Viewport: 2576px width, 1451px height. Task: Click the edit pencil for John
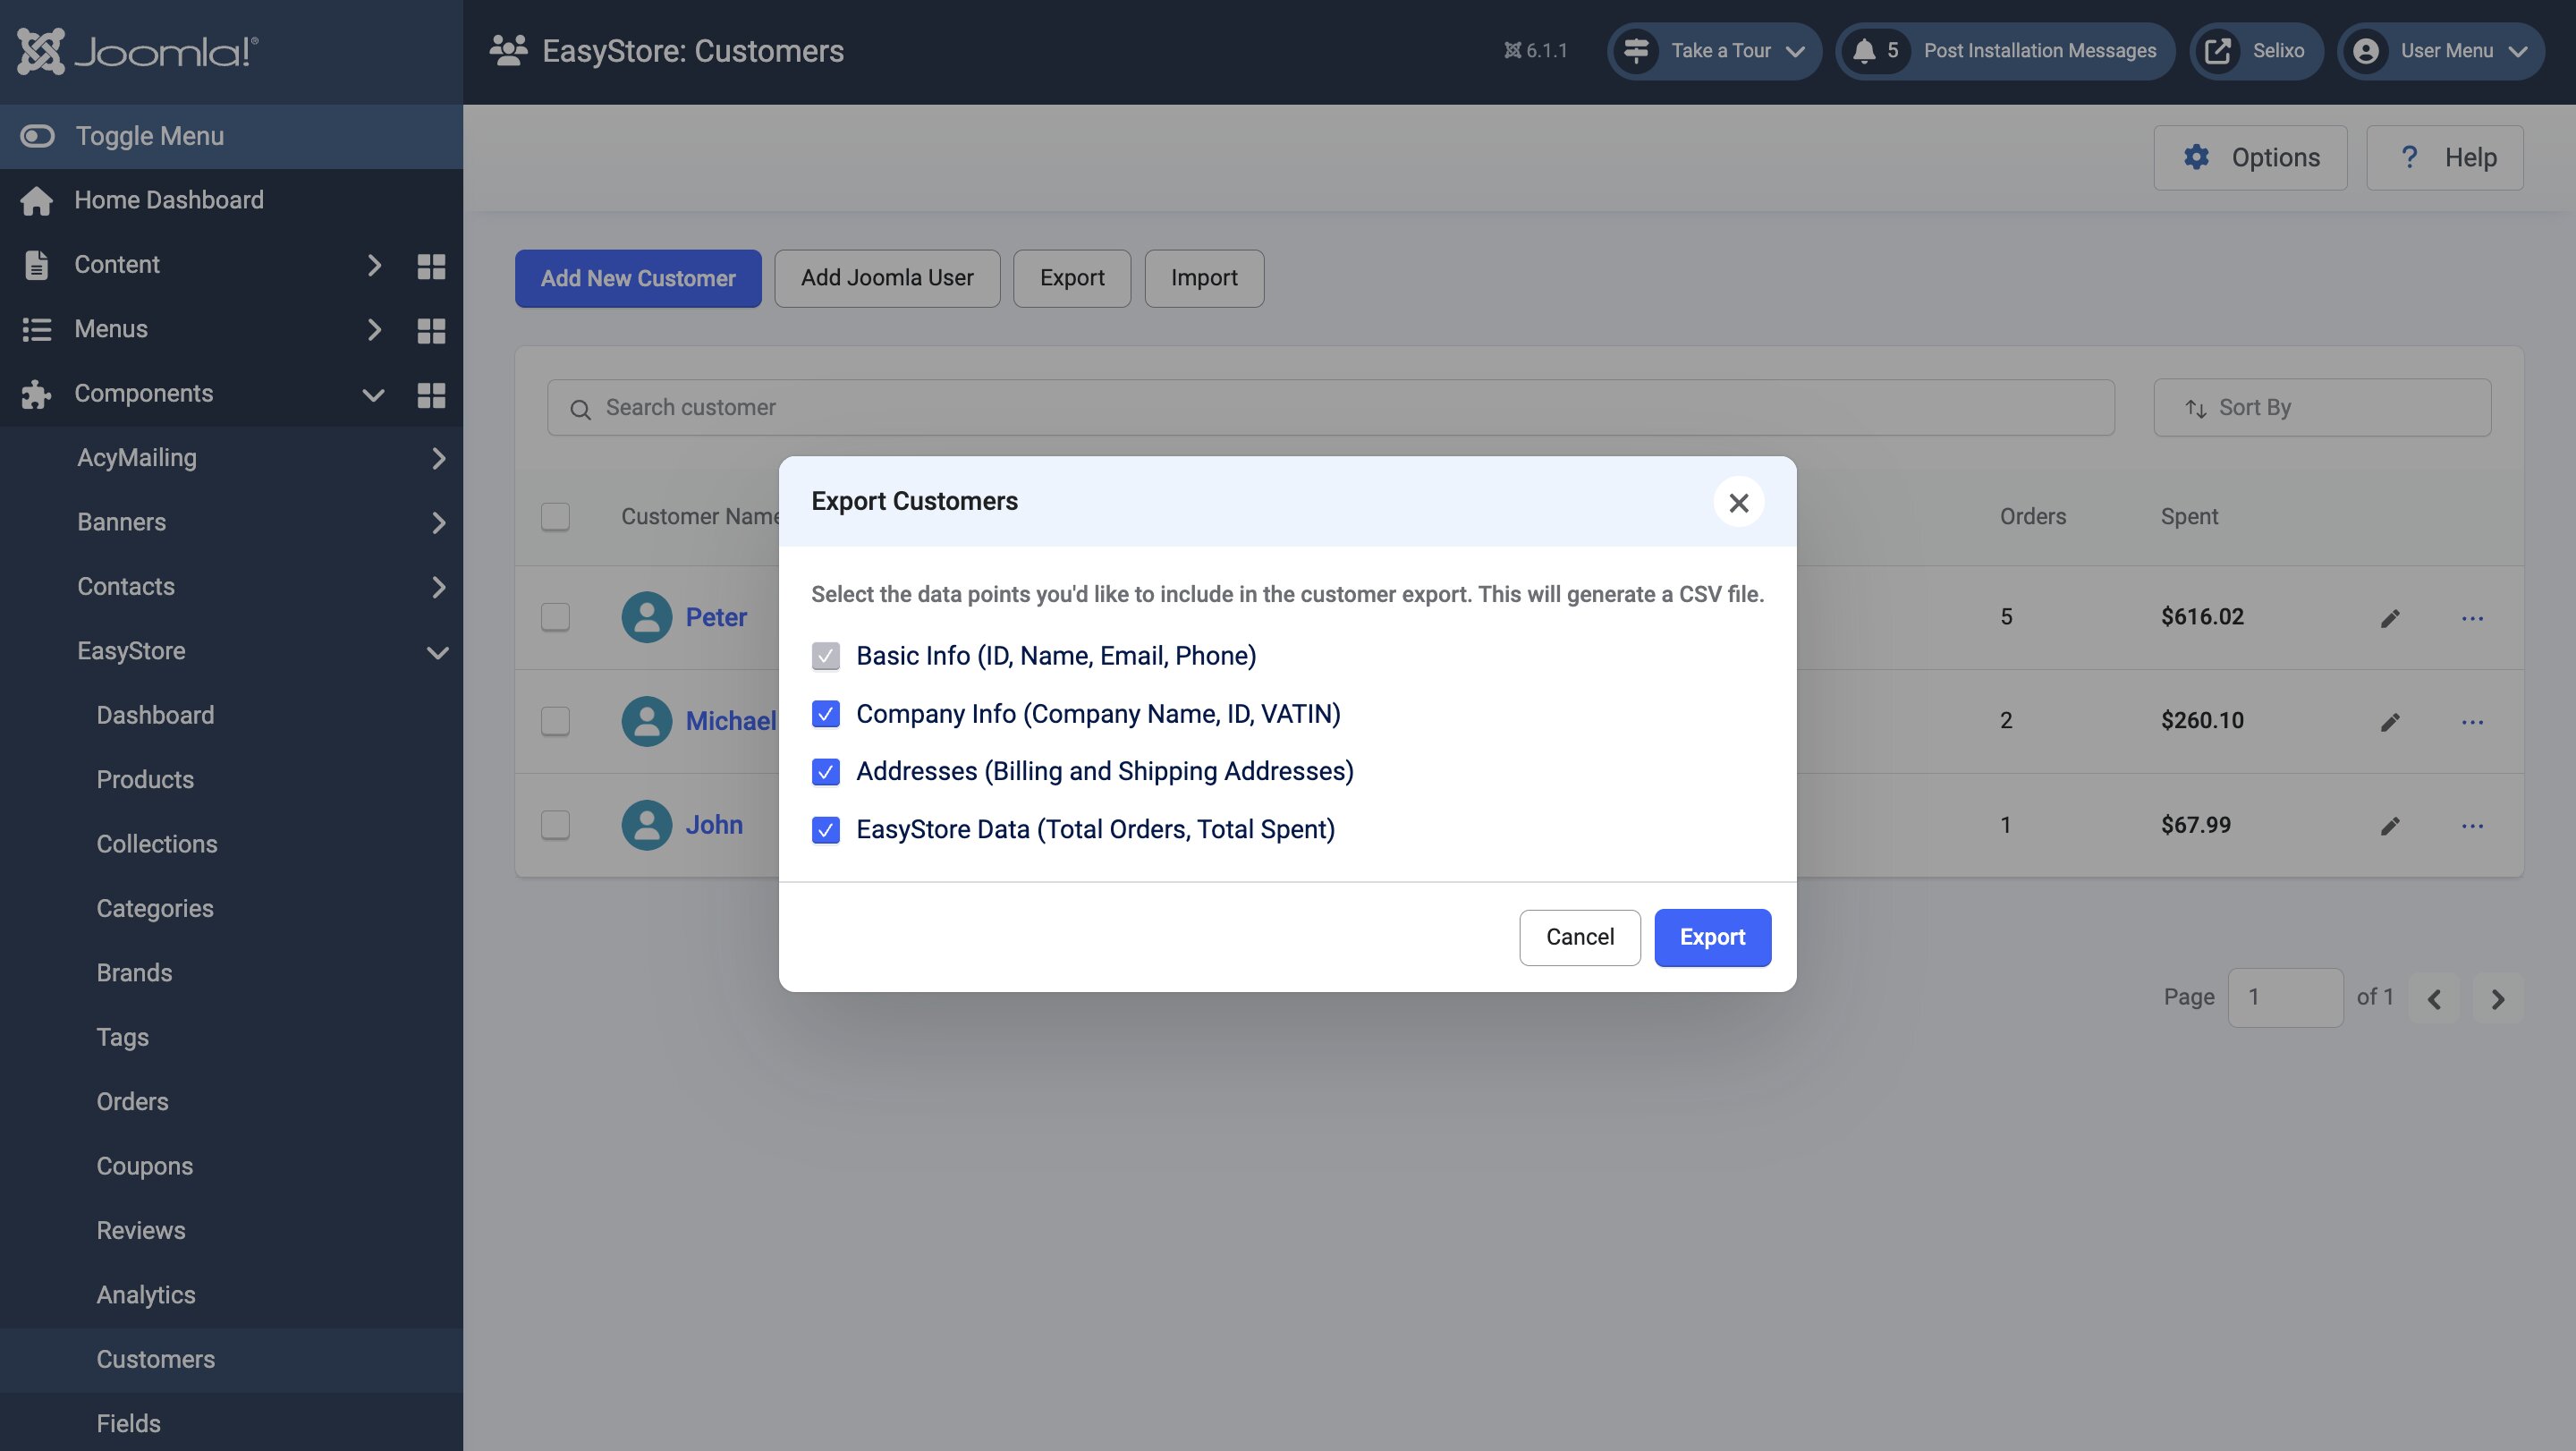(2390, 826)
